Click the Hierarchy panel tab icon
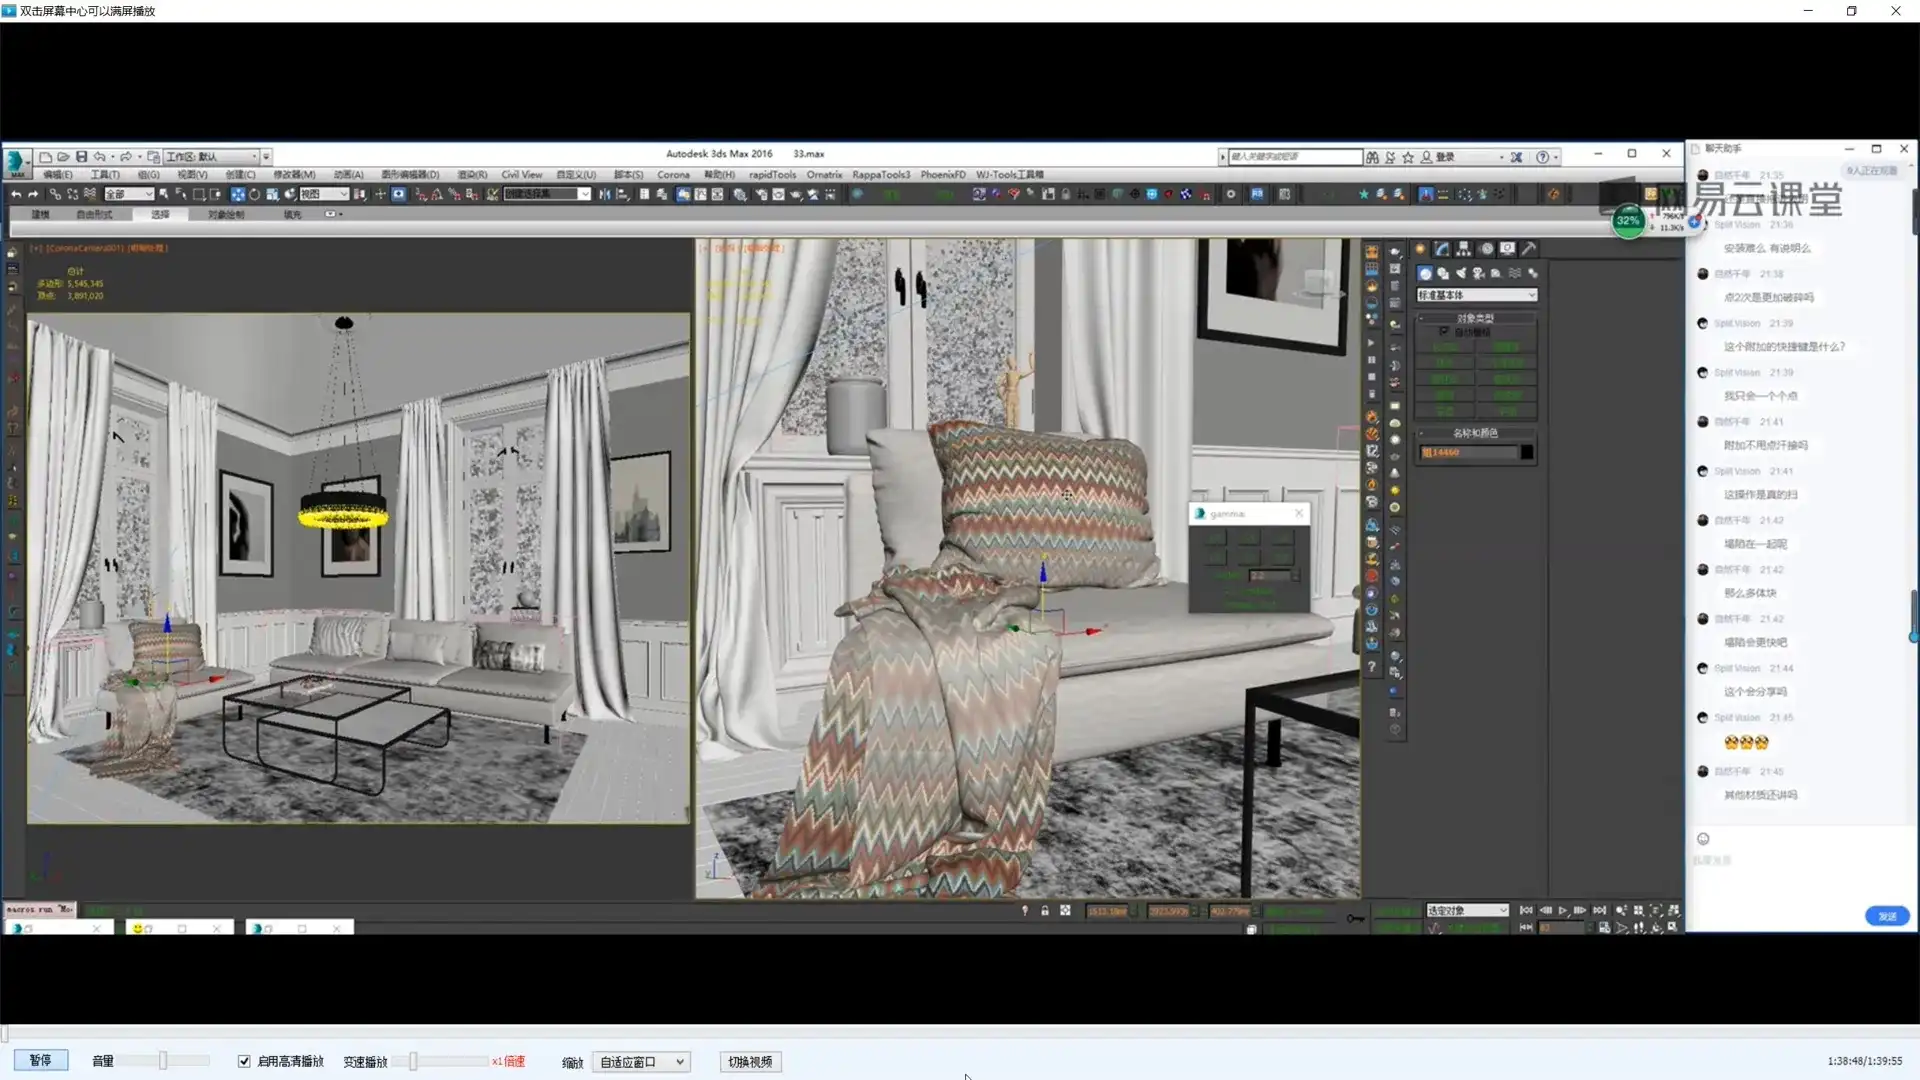The width and height of the screenshot is (1920, 1080). tap(1463, 249)
